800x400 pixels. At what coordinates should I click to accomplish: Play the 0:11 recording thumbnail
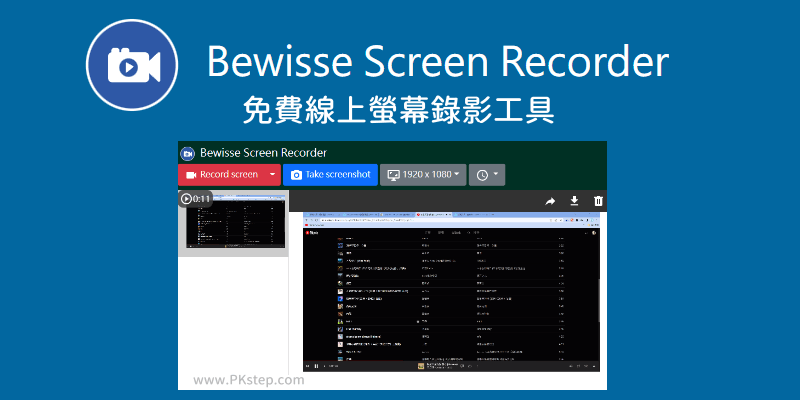[x=233, y=223]
